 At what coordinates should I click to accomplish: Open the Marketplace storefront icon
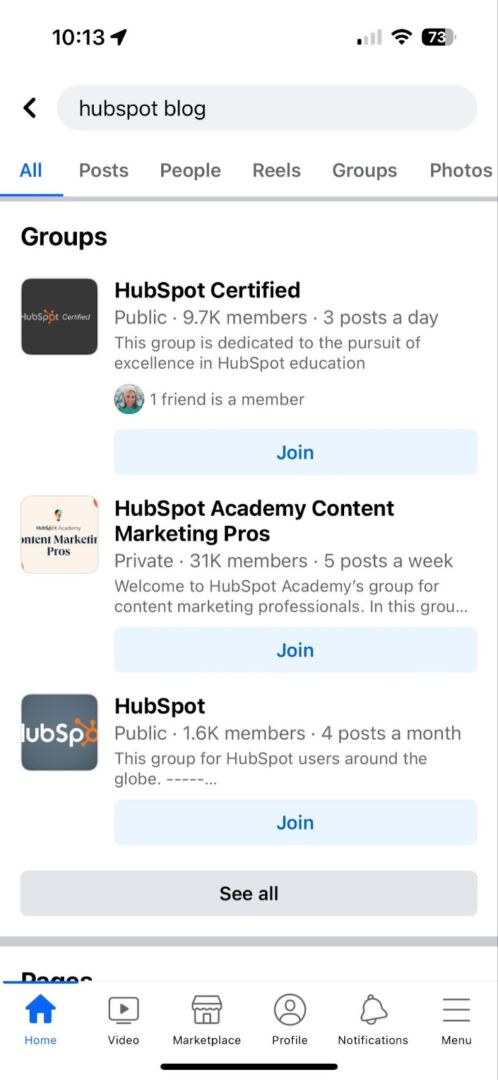pyautogui.click(x=207, y=1010)
